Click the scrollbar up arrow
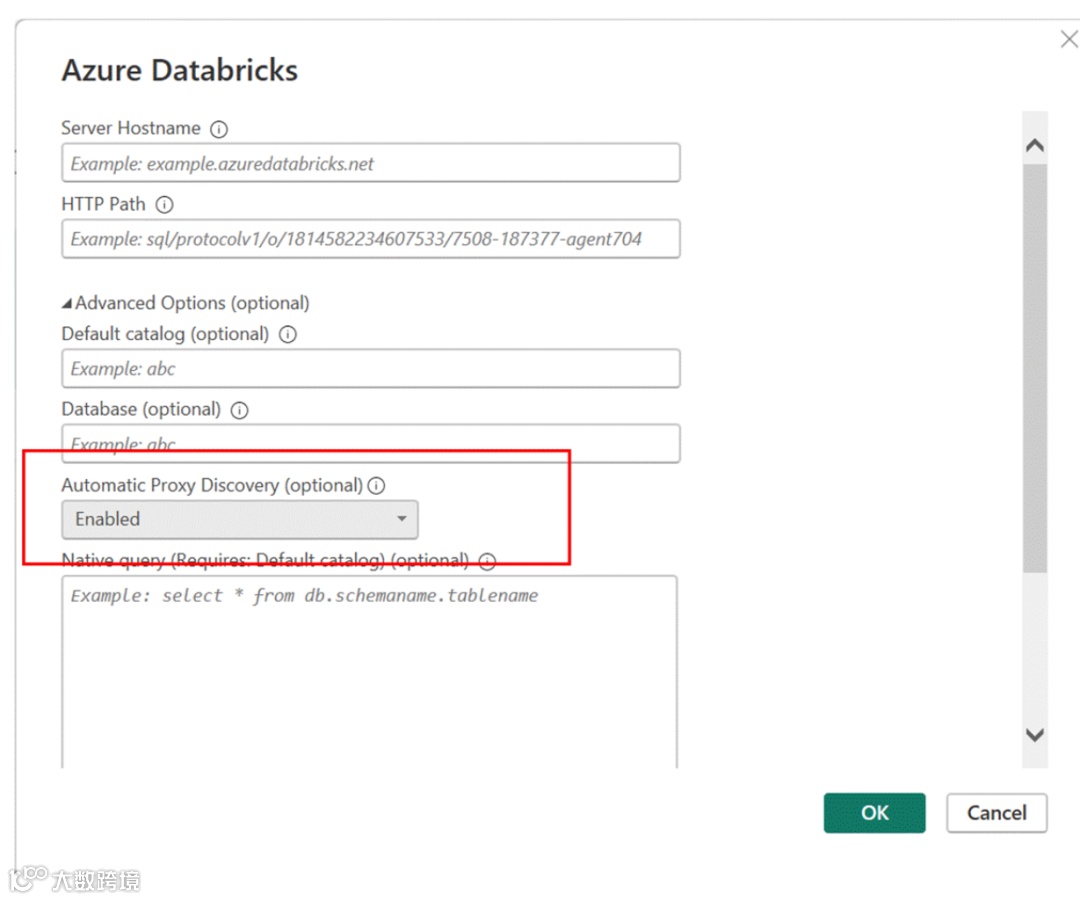 [1035, 145]
